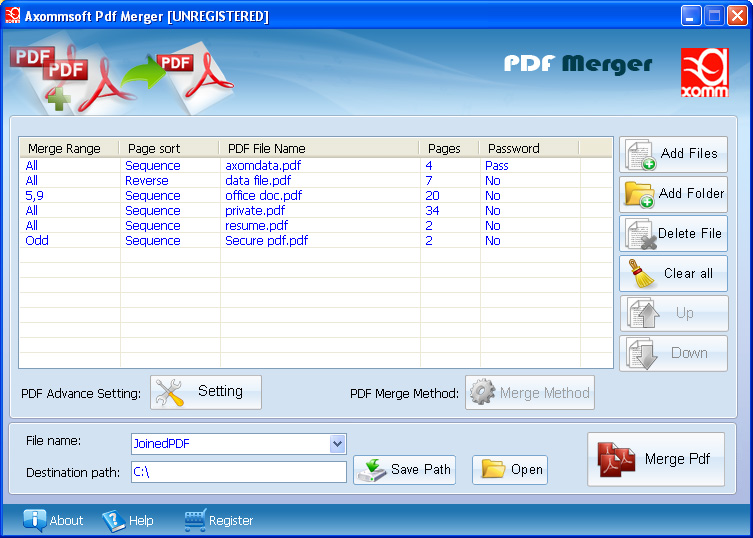Click the PDF File Name column header
Screen dimensions: 753x538
coord(319,148)
